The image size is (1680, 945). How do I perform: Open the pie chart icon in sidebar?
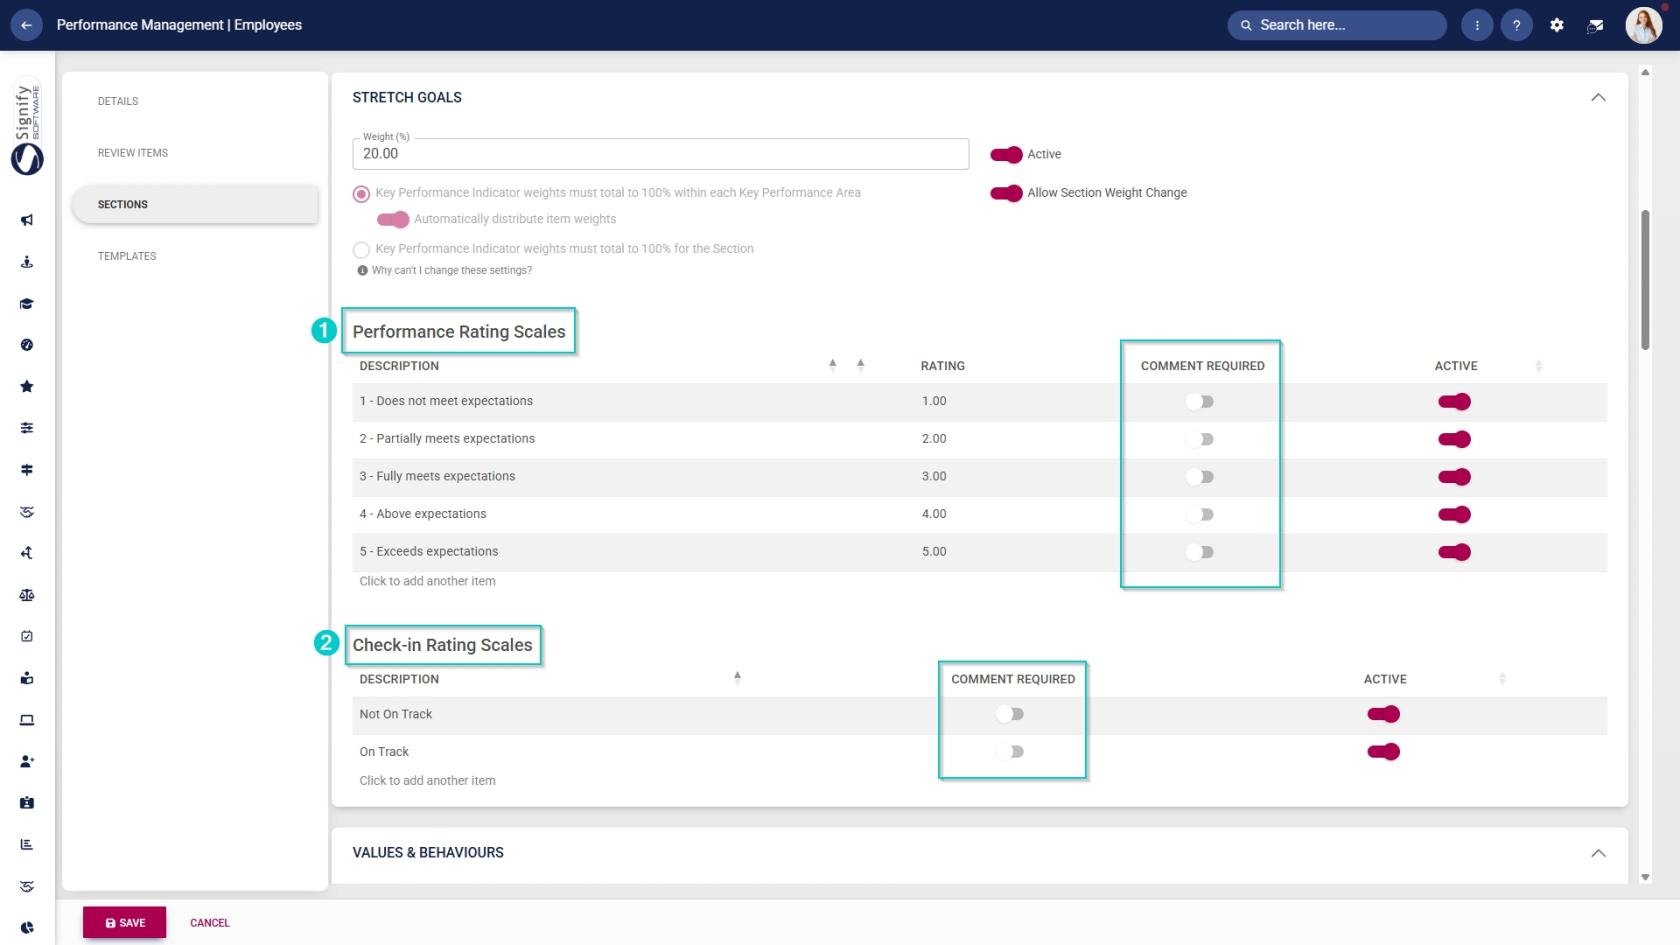[x=27, y=928]
